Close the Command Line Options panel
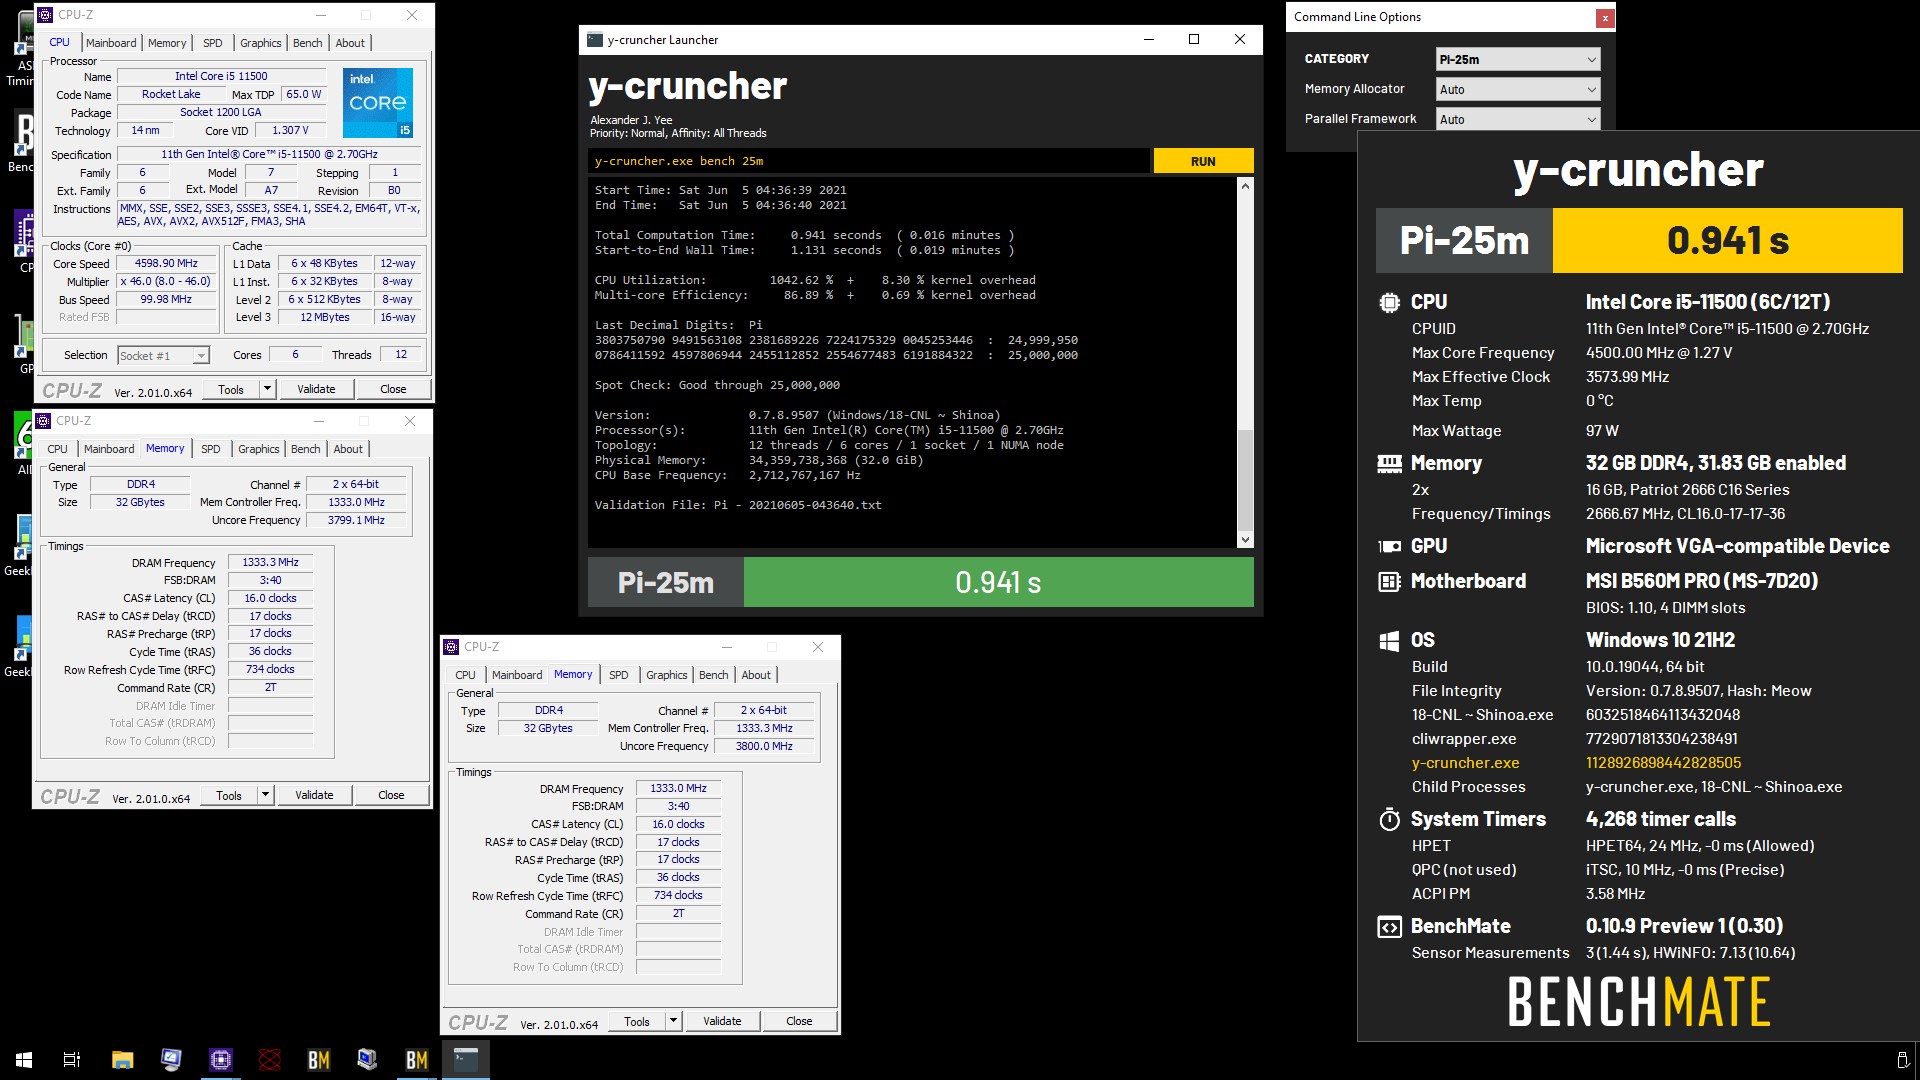The height and width of the screenshot is (1080, 1920). point(1604,17)
